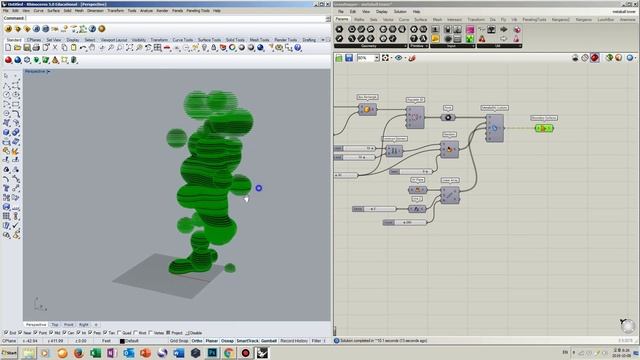640x360 pixels.
Task: Toggle Ortho in Rhino status bar
Action: (x=197, y=341)
